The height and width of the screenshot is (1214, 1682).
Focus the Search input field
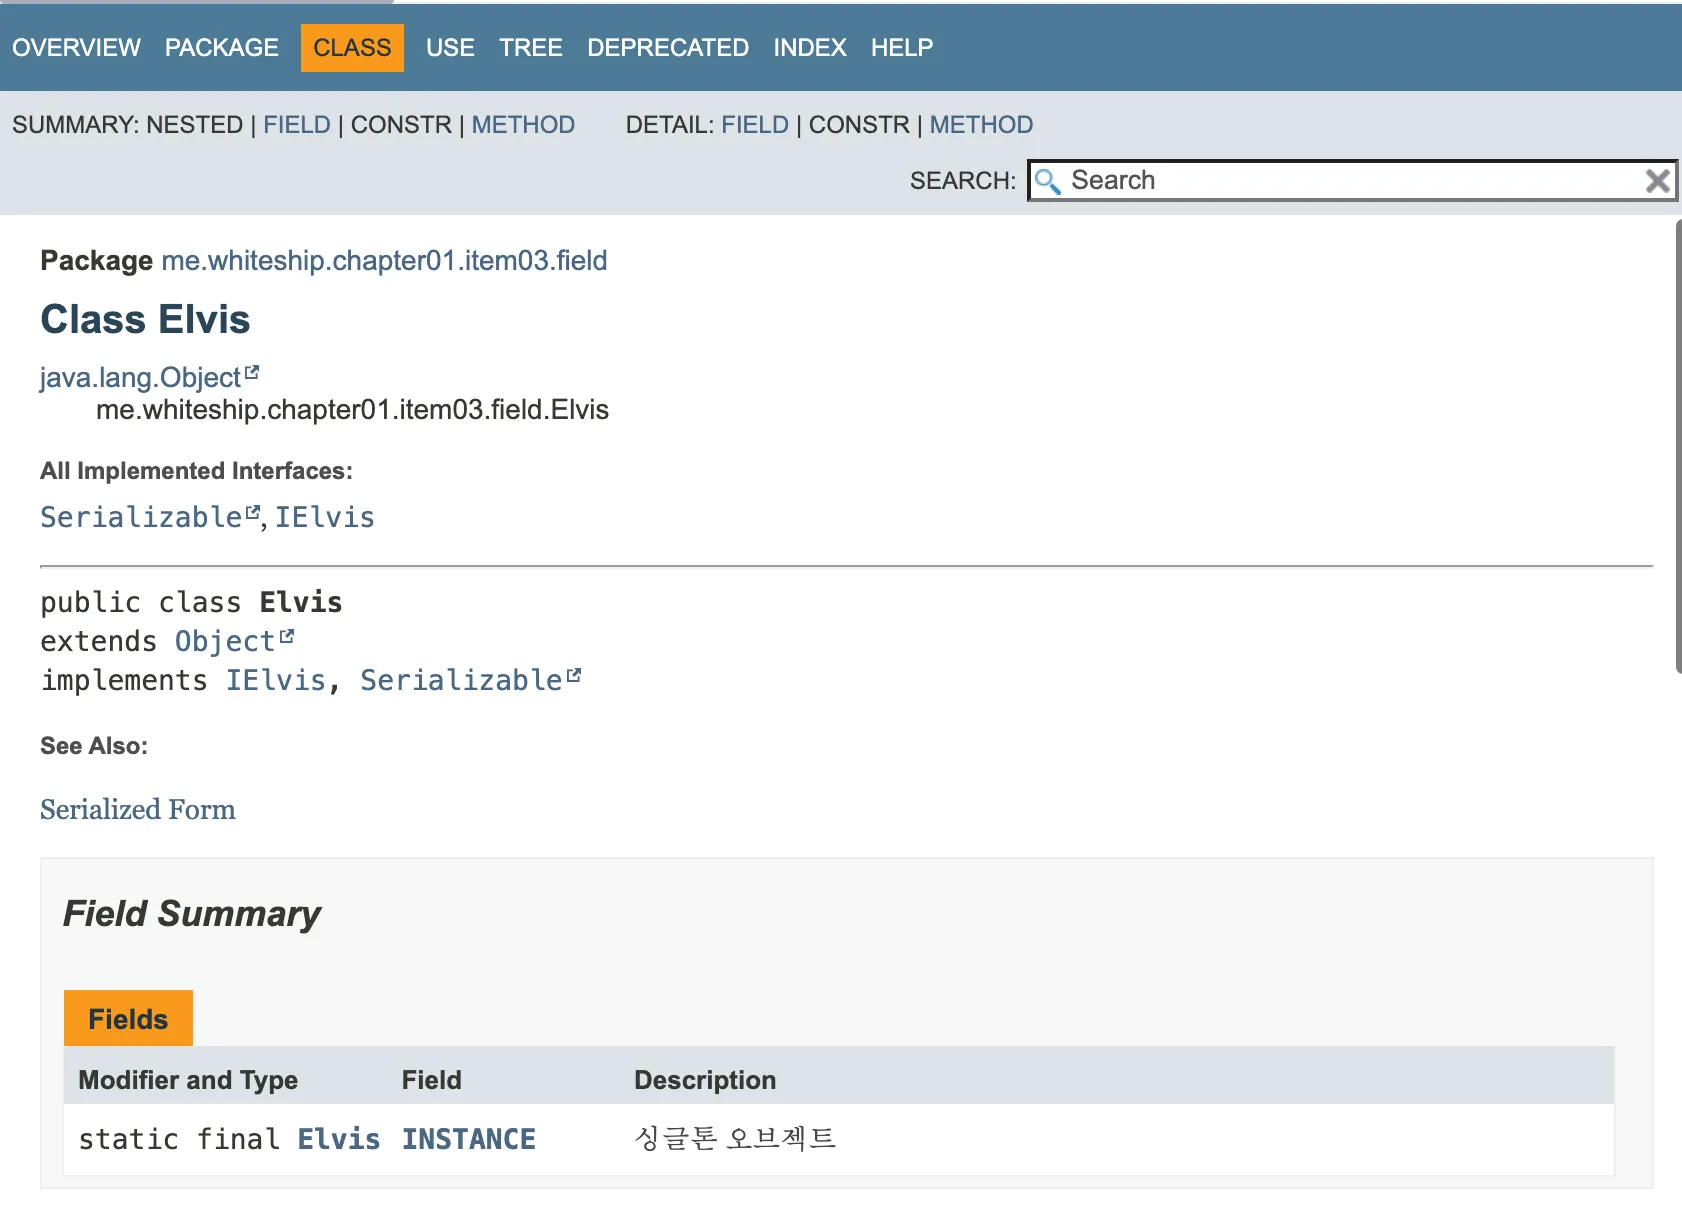1352,181
